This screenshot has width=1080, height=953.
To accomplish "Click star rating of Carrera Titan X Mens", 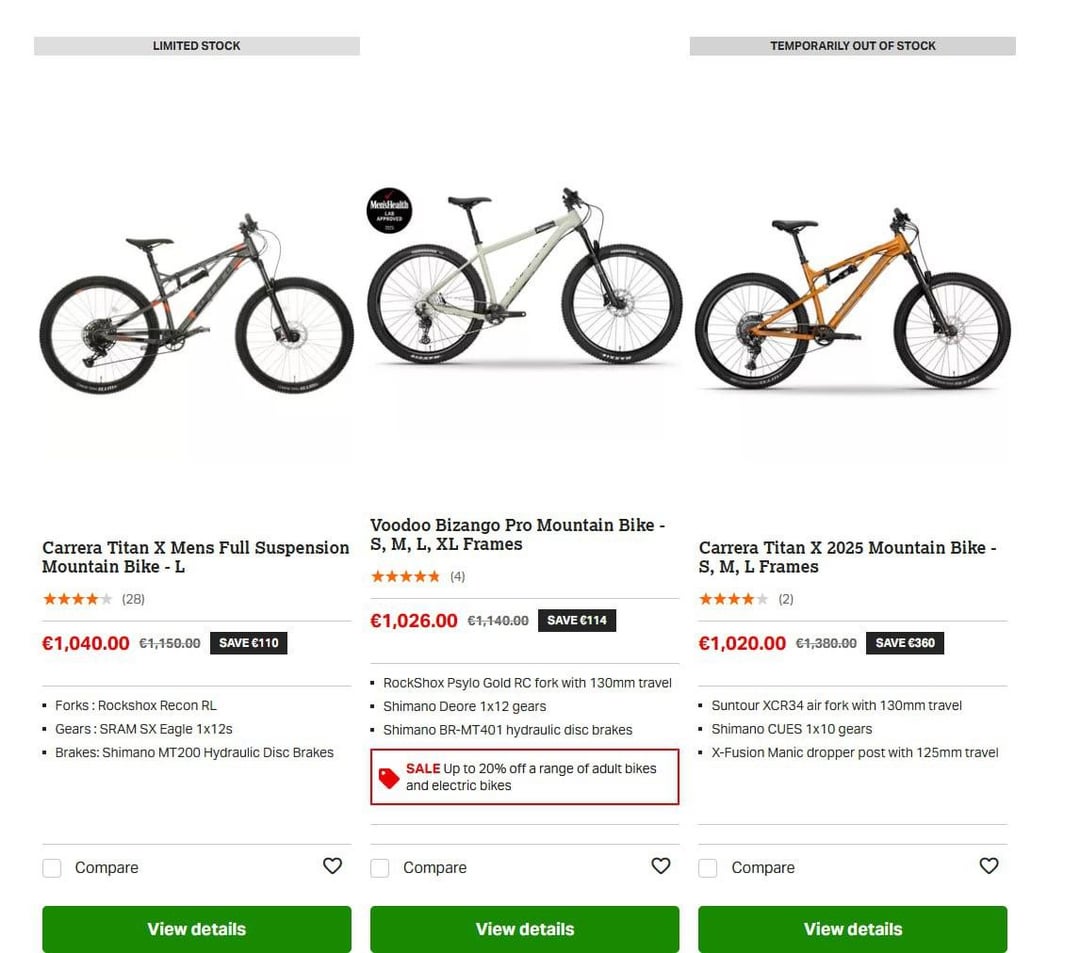I will point(77,600).
